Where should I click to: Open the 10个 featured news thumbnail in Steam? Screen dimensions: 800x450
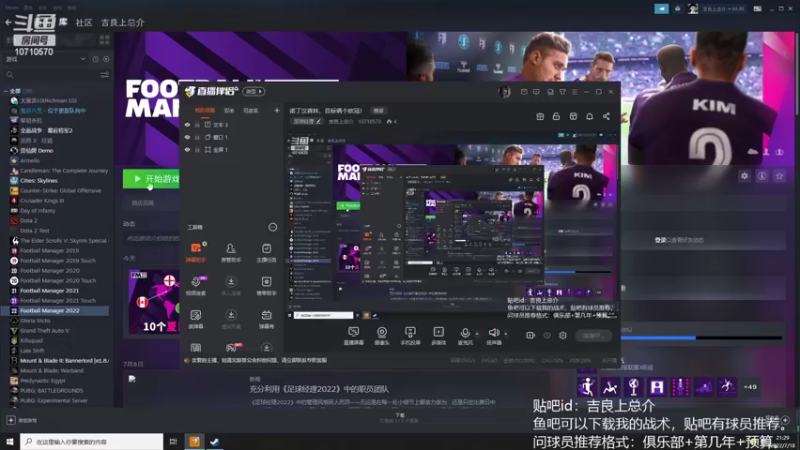click(x=154, y=302)
